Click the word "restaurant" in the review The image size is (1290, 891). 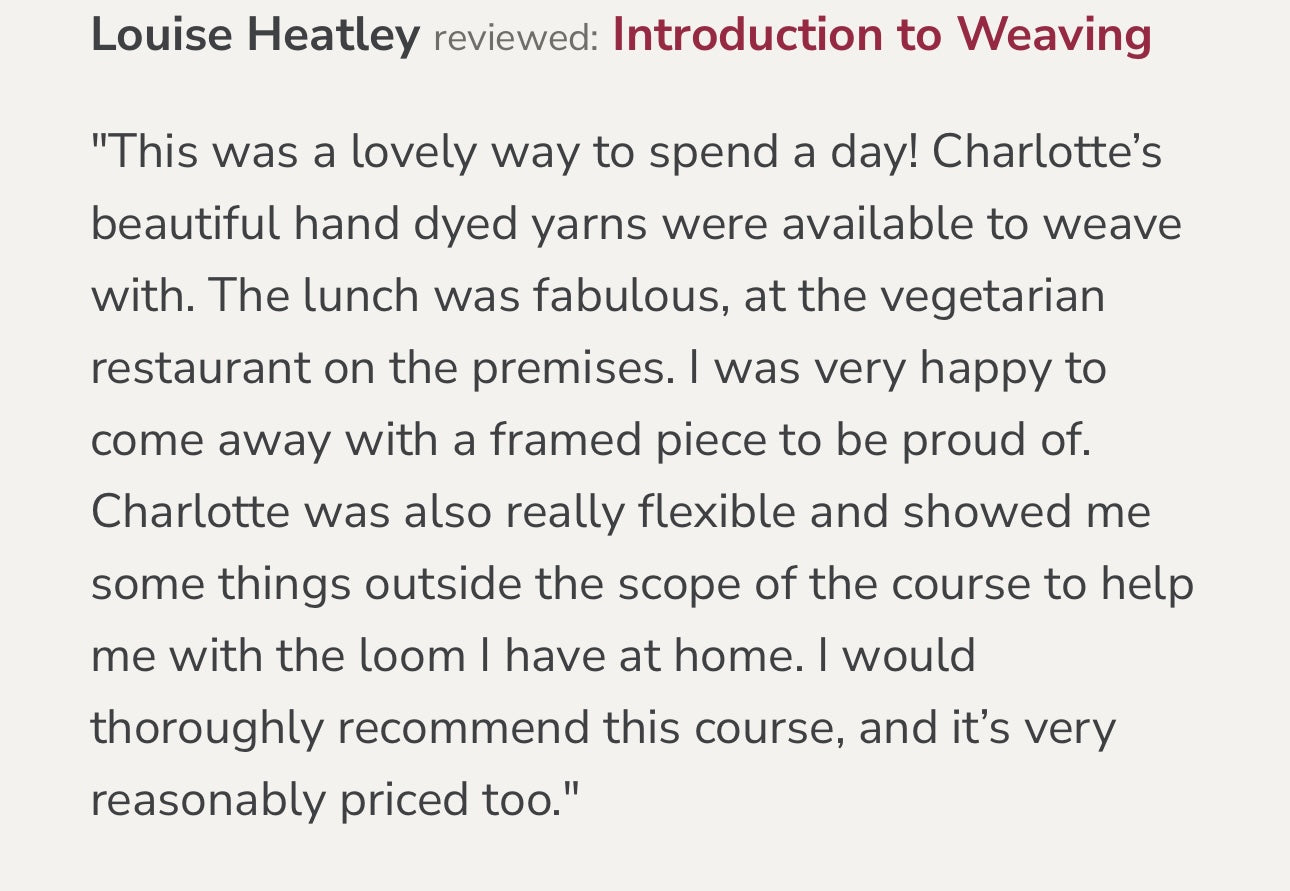(x=200, y=369)
